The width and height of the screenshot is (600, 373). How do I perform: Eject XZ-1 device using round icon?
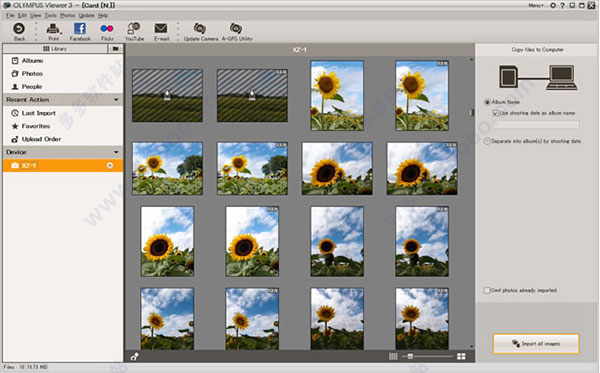[x=110, y=165]
